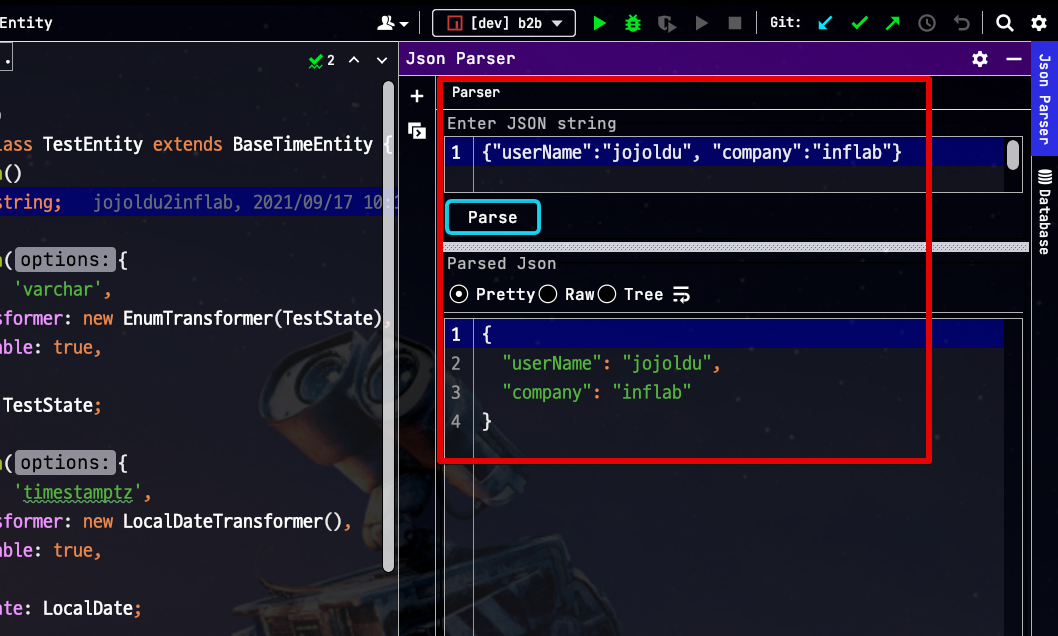This screenshot has height=636, width=1058.
Task: Start debugging with the bug icon
Action: click(x=631, y=22)
